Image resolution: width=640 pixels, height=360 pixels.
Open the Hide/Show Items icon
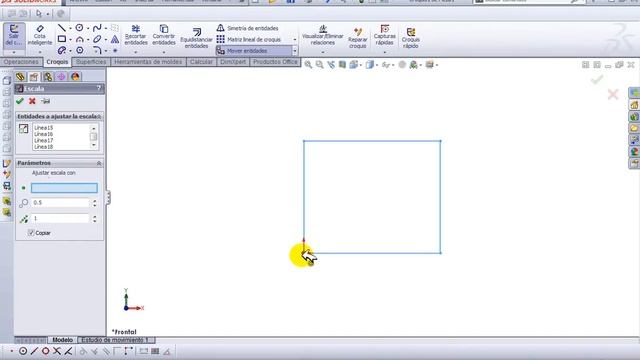[x=386, y=64]
